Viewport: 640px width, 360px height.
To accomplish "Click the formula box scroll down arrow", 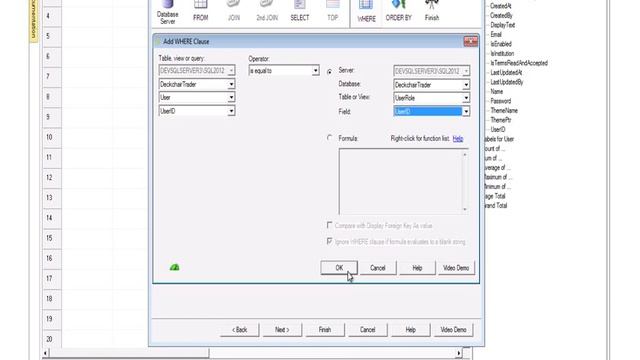I will click(464, 209).
